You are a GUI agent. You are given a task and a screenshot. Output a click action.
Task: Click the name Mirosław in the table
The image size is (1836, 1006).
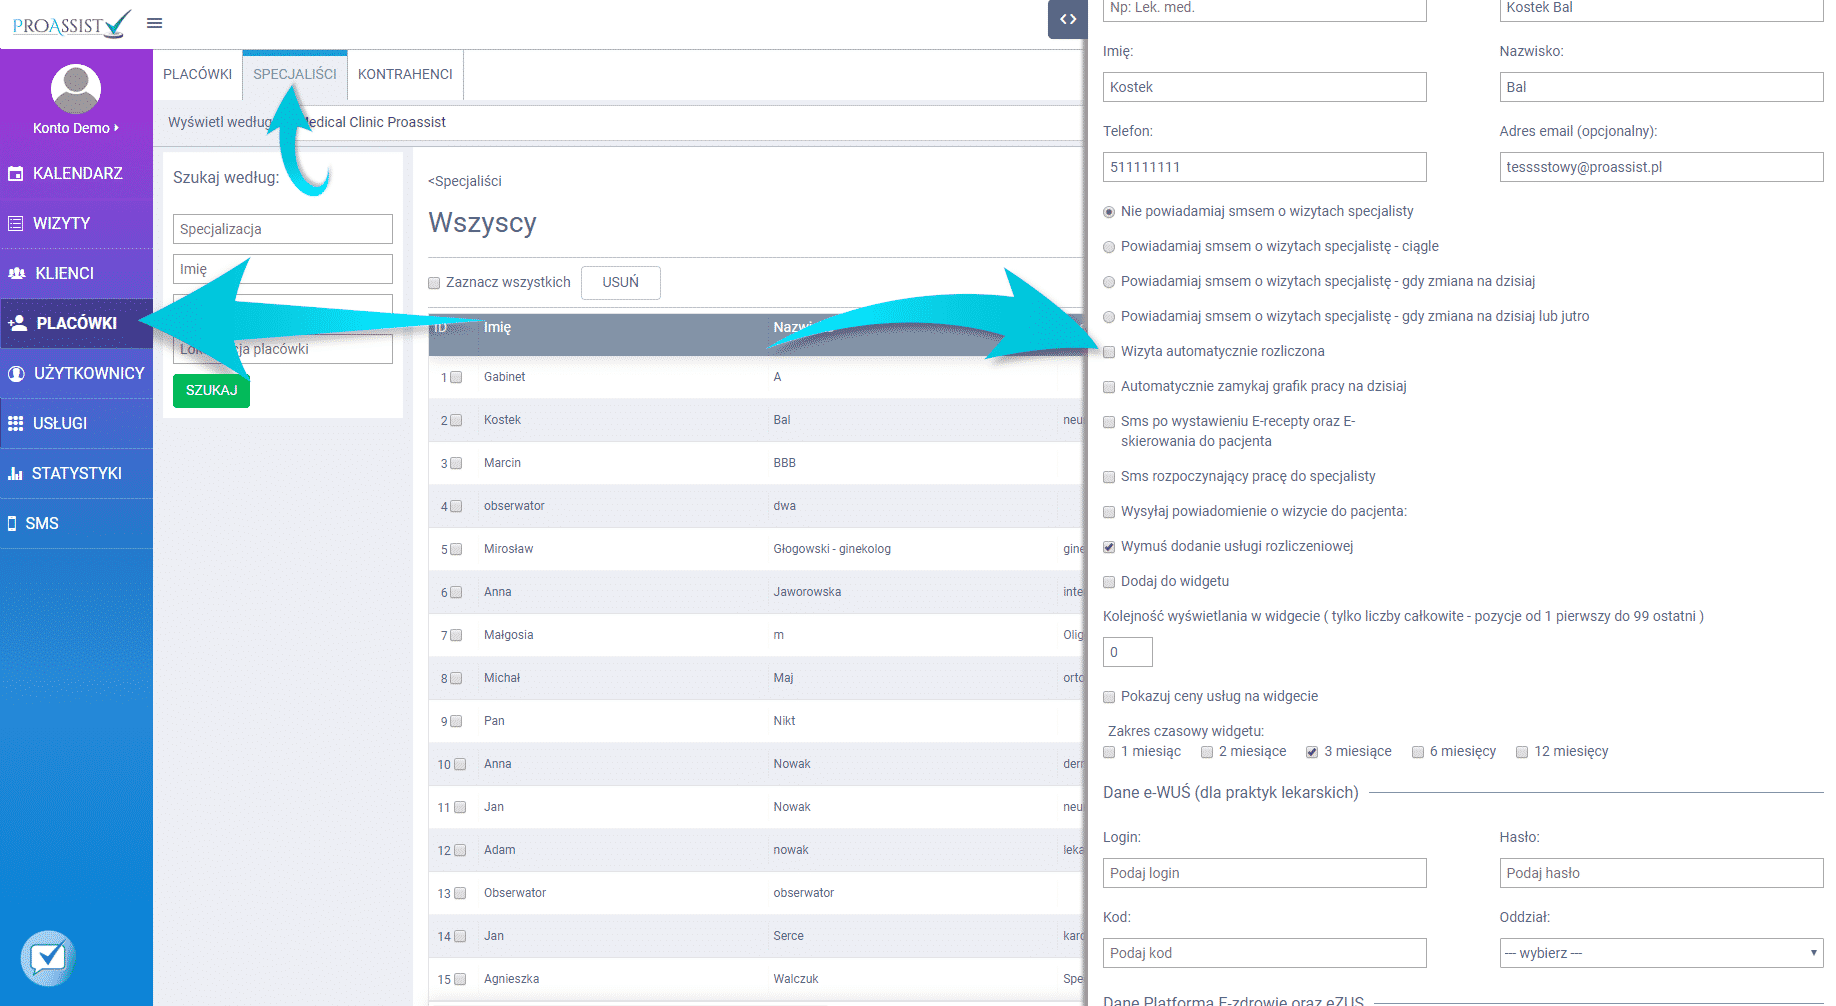point(509,549)
